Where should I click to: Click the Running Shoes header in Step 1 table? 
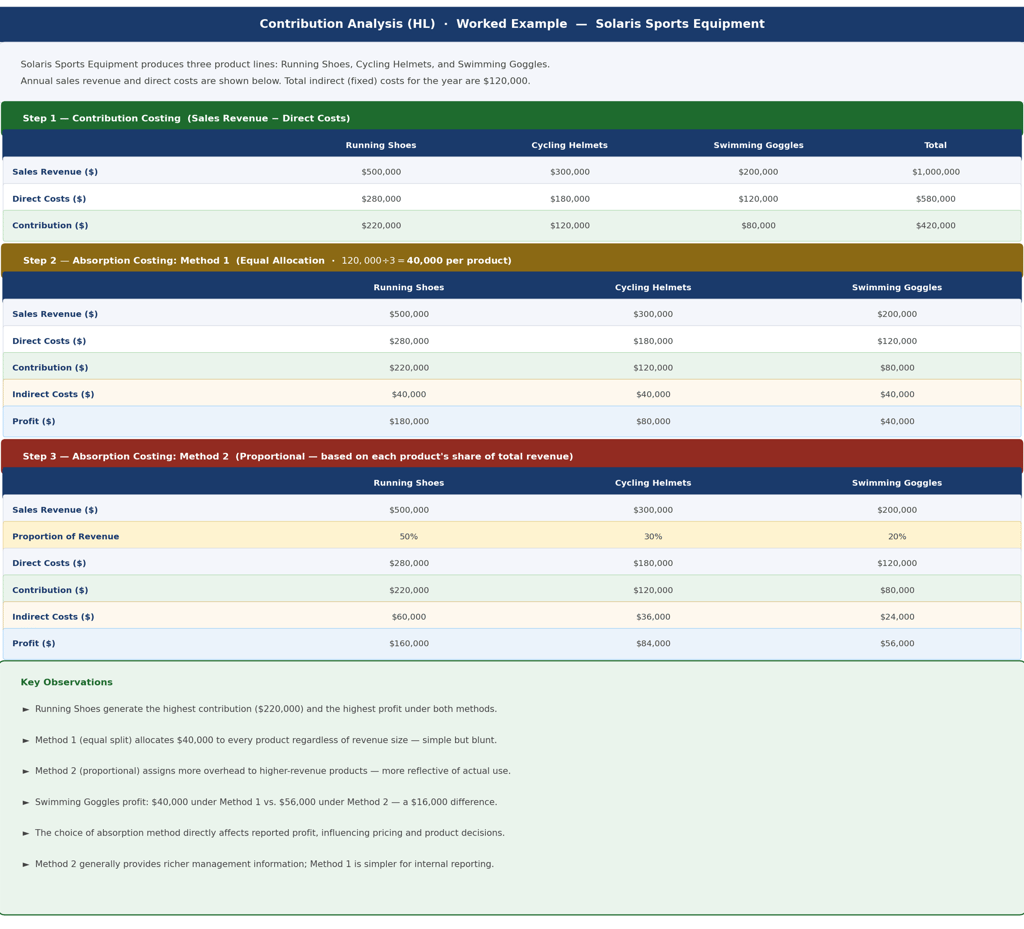pyautogui.click(x=381, y=145)
